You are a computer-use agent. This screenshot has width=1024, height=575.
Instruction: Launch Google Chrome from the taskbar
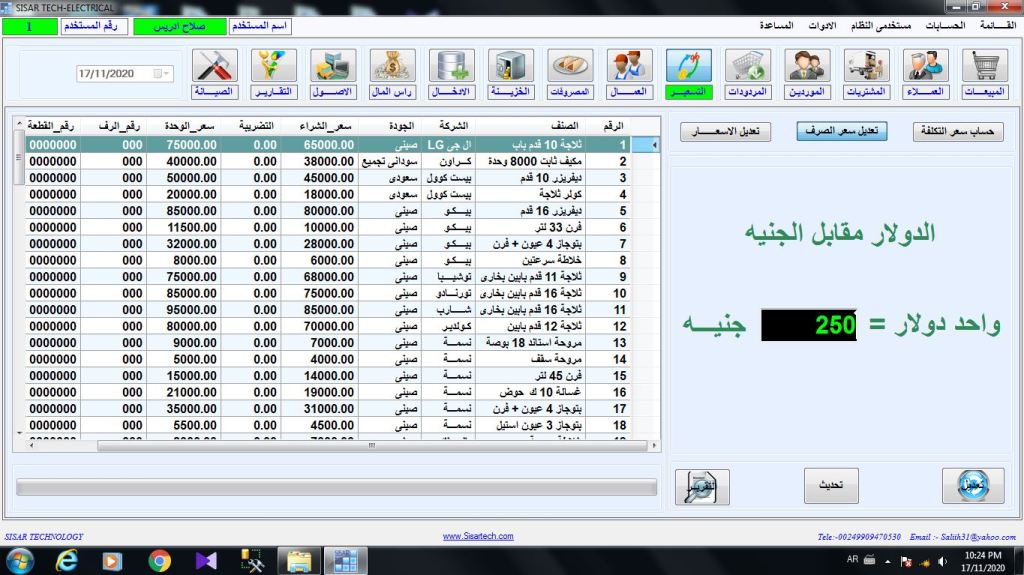click(x=159, y=560)
